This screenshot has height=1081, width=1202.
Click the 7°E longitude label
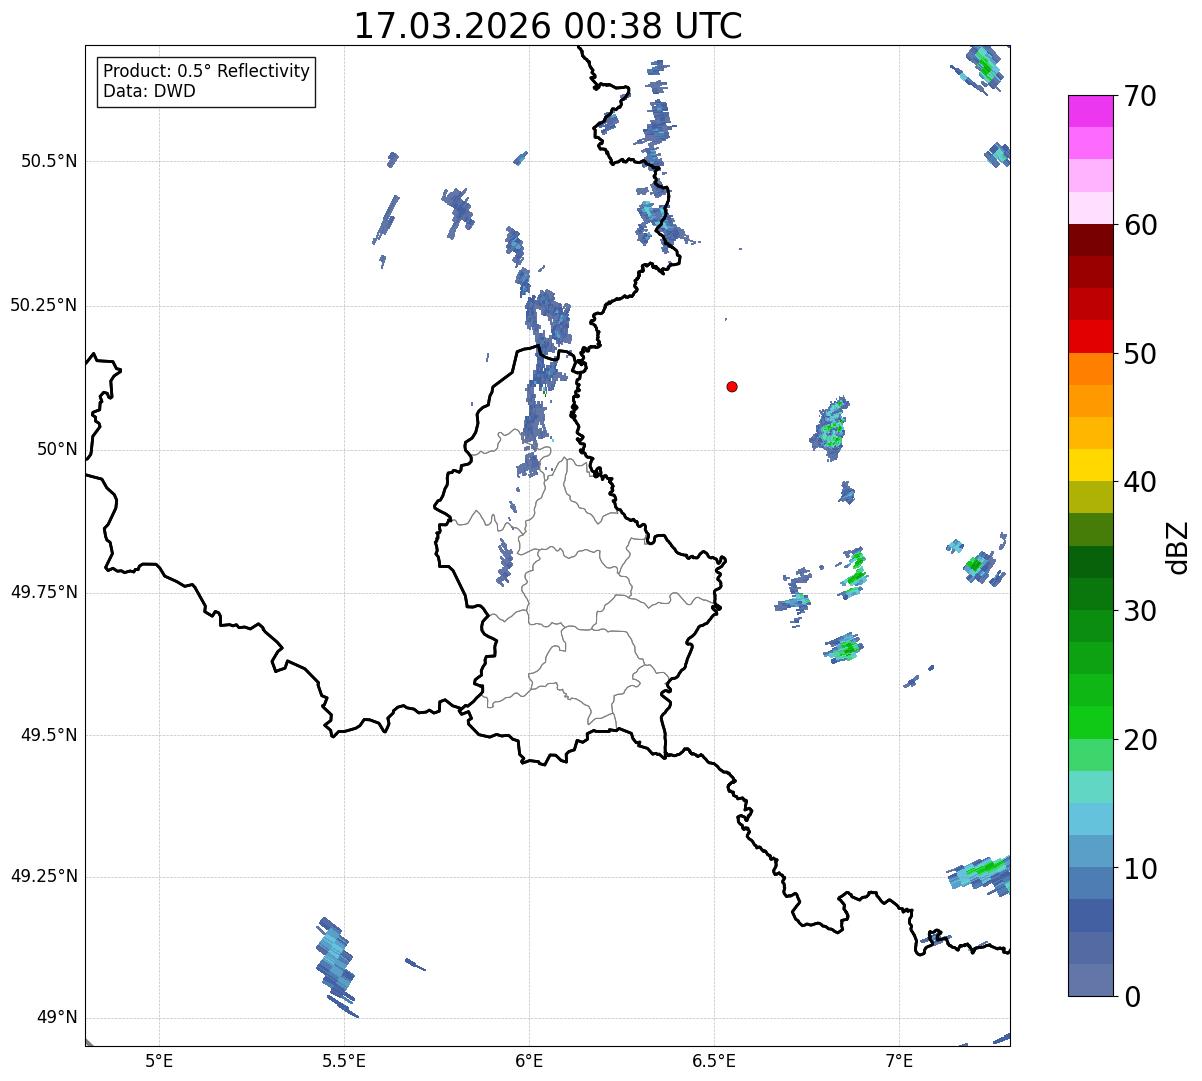[899, 1060]
